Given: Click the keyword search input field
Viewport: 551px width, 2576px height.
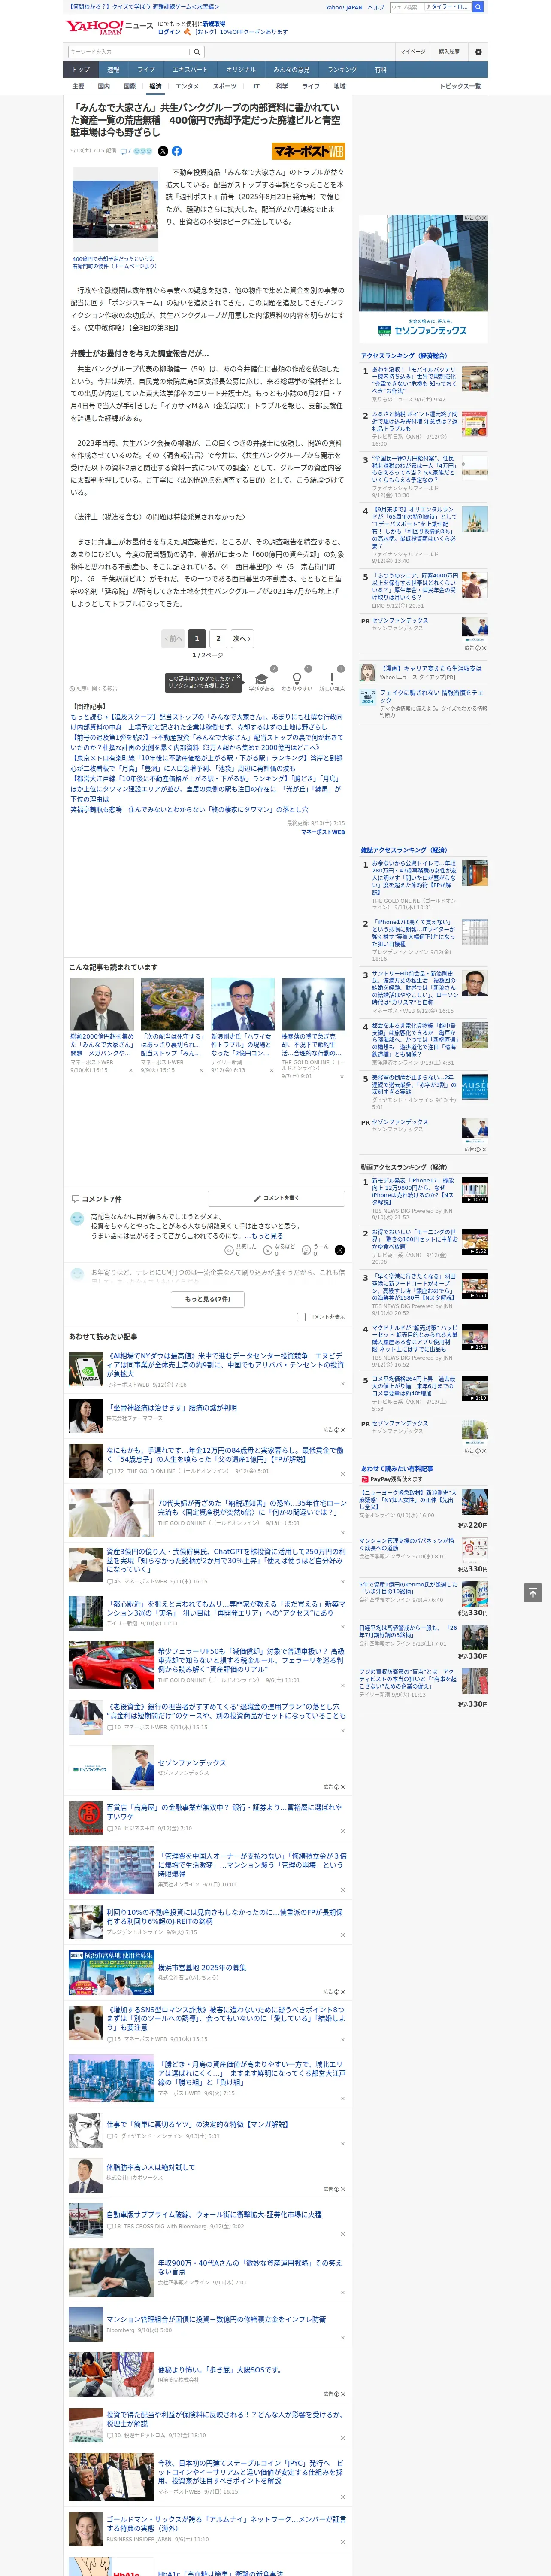Looking at the screenshot, I should [129, 52].
